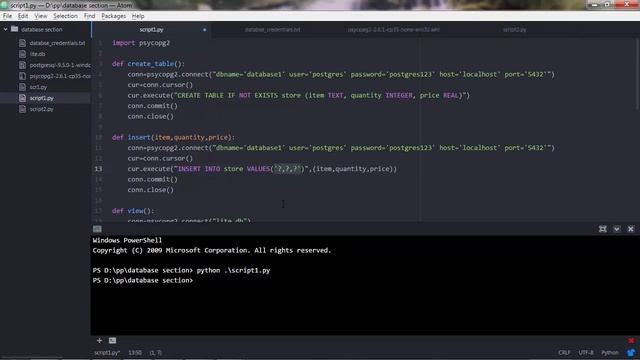This screenshot has height=360, width=640.
Task: Open the Selection menu
Action: click(x=65, y=16)
